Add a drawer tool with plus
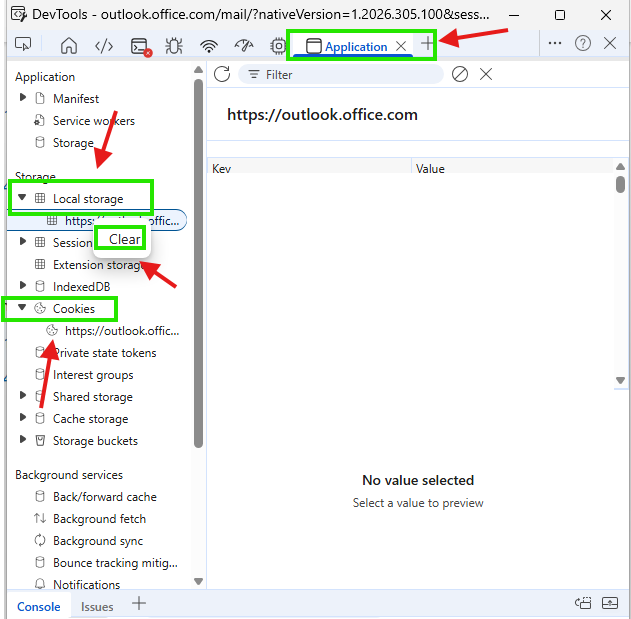 coord(139,603)
